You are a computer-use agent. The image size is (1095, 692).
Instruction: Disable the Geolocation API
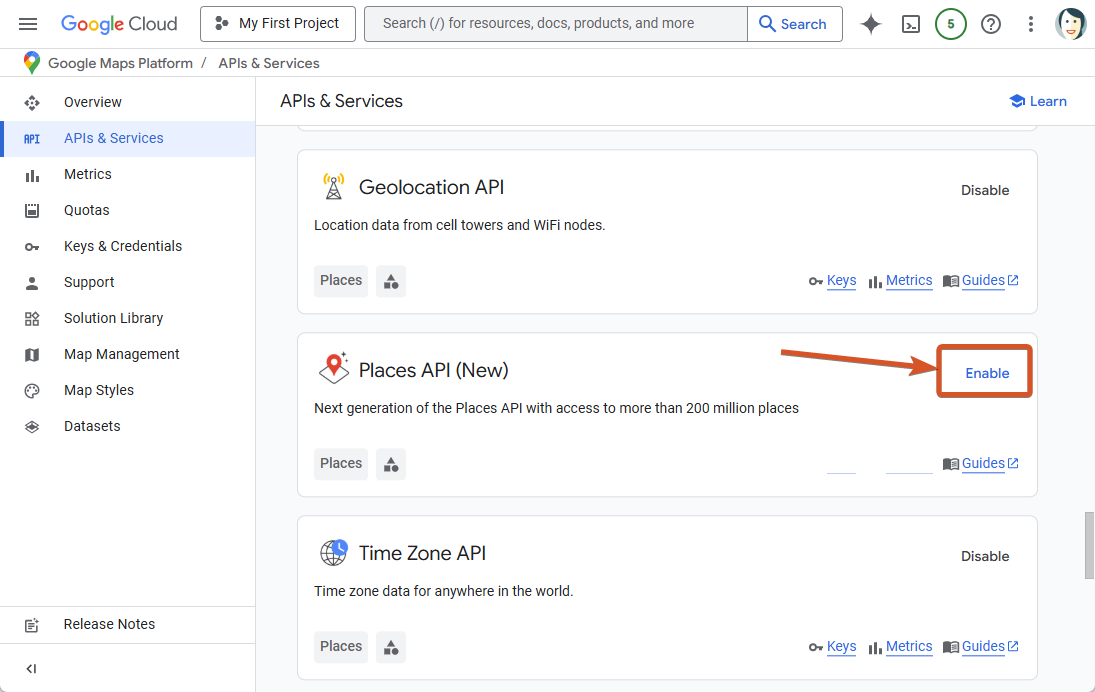coord(985,190)
